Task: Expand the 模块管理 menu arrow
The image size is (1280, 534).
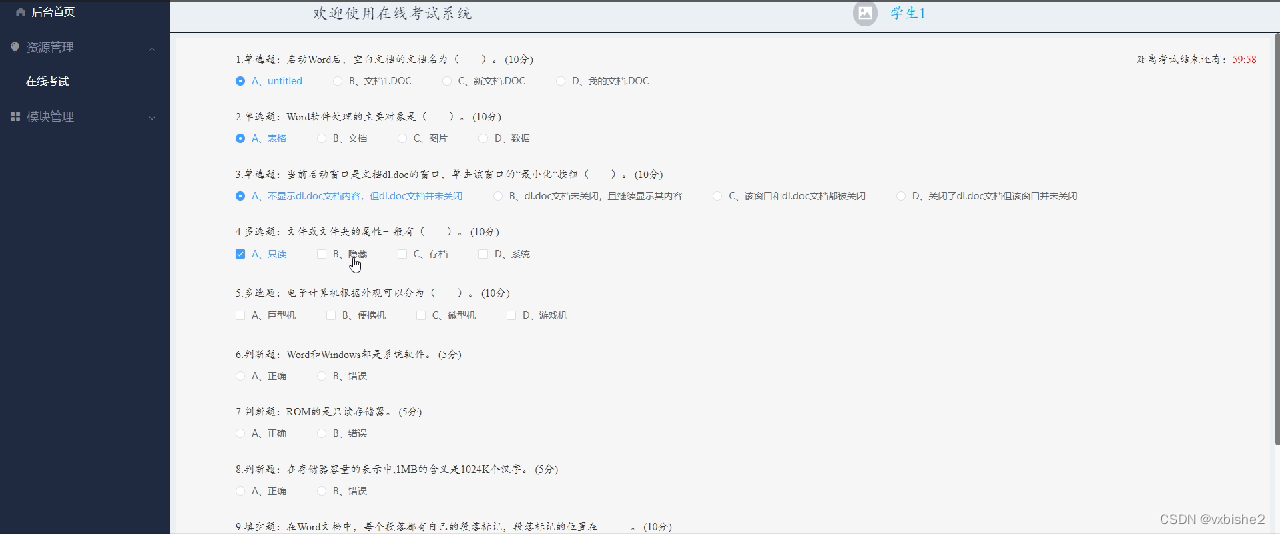Action: click(152, 117)
